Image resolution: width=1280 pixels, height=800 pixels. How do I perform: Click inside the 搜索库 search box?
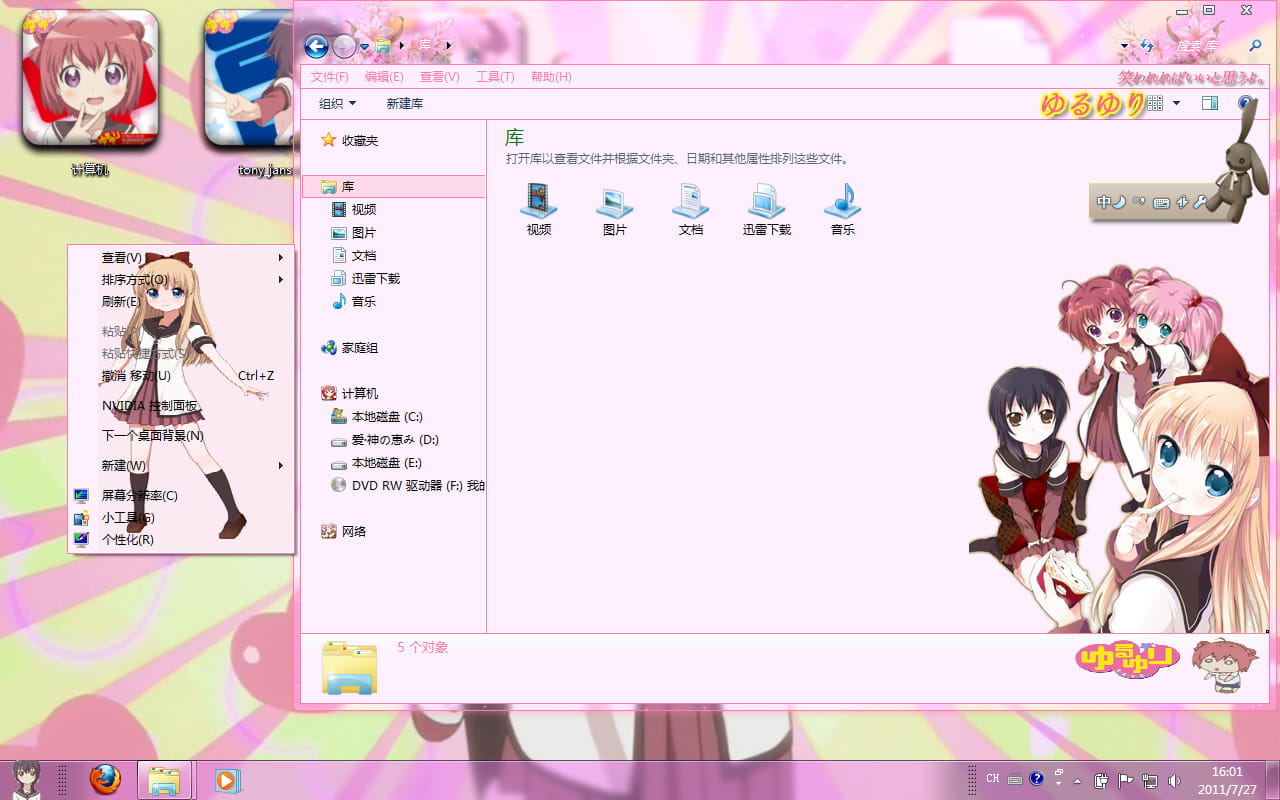click(1200, 46)
